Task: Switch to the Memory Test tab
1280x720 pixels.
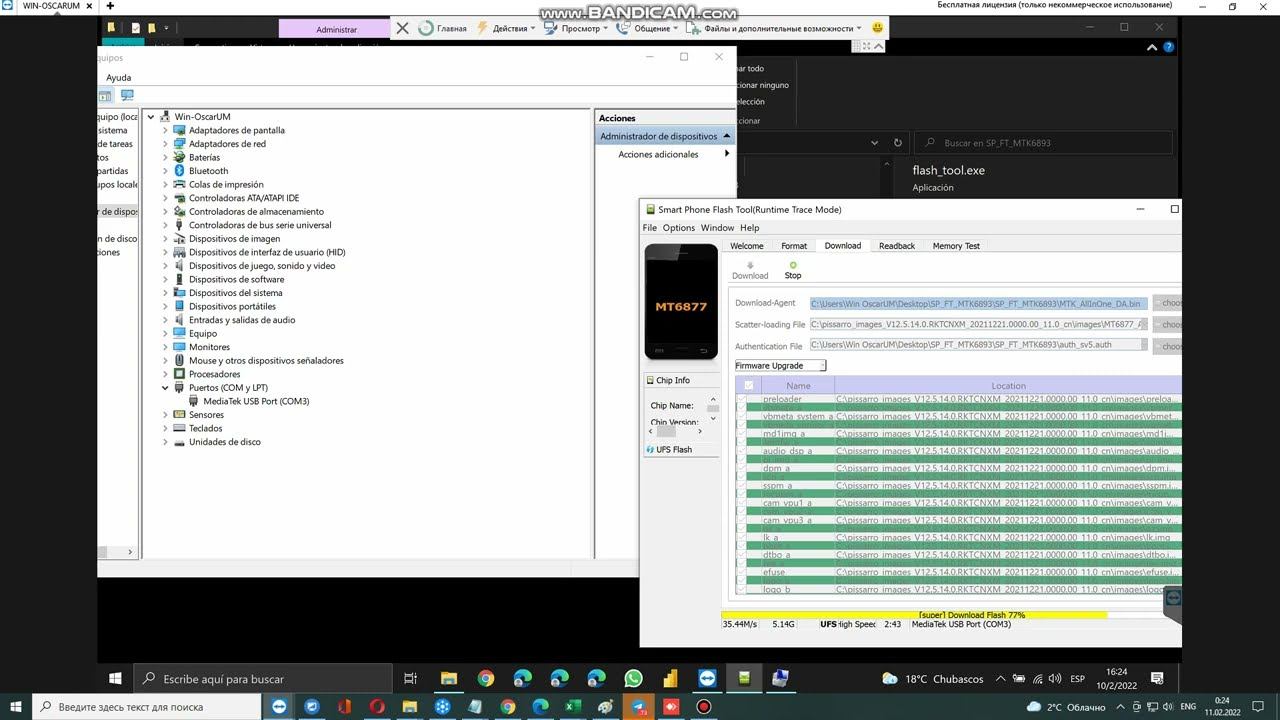Action: [x=956, y=246]
